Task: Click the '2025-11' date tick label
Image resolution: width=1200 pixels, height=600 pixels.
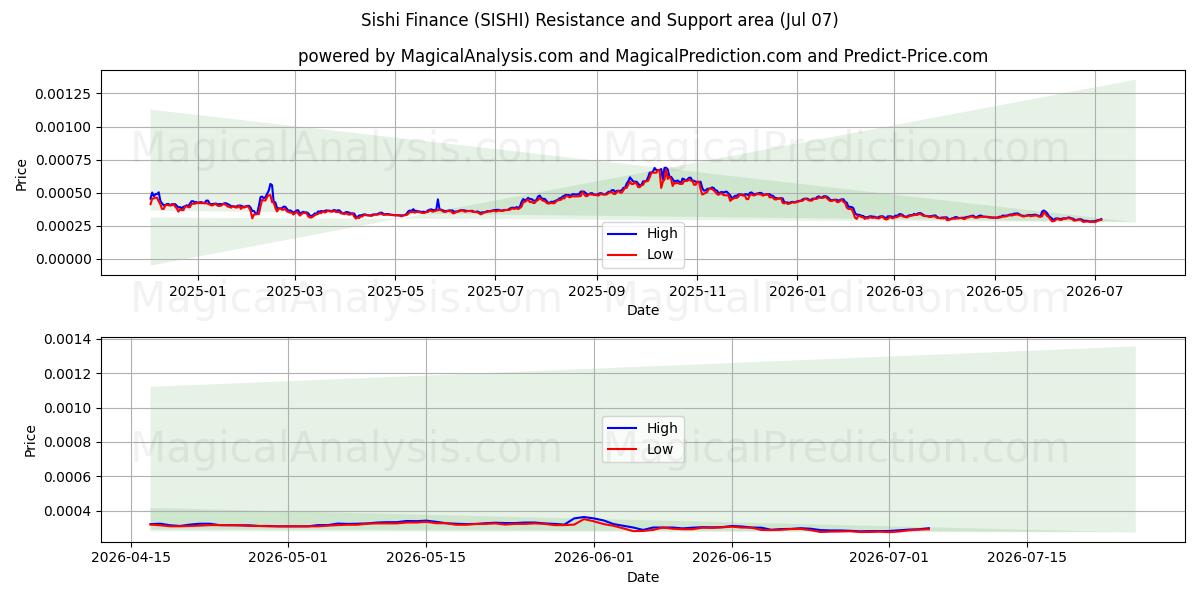Action: click(x=697, y=291)
